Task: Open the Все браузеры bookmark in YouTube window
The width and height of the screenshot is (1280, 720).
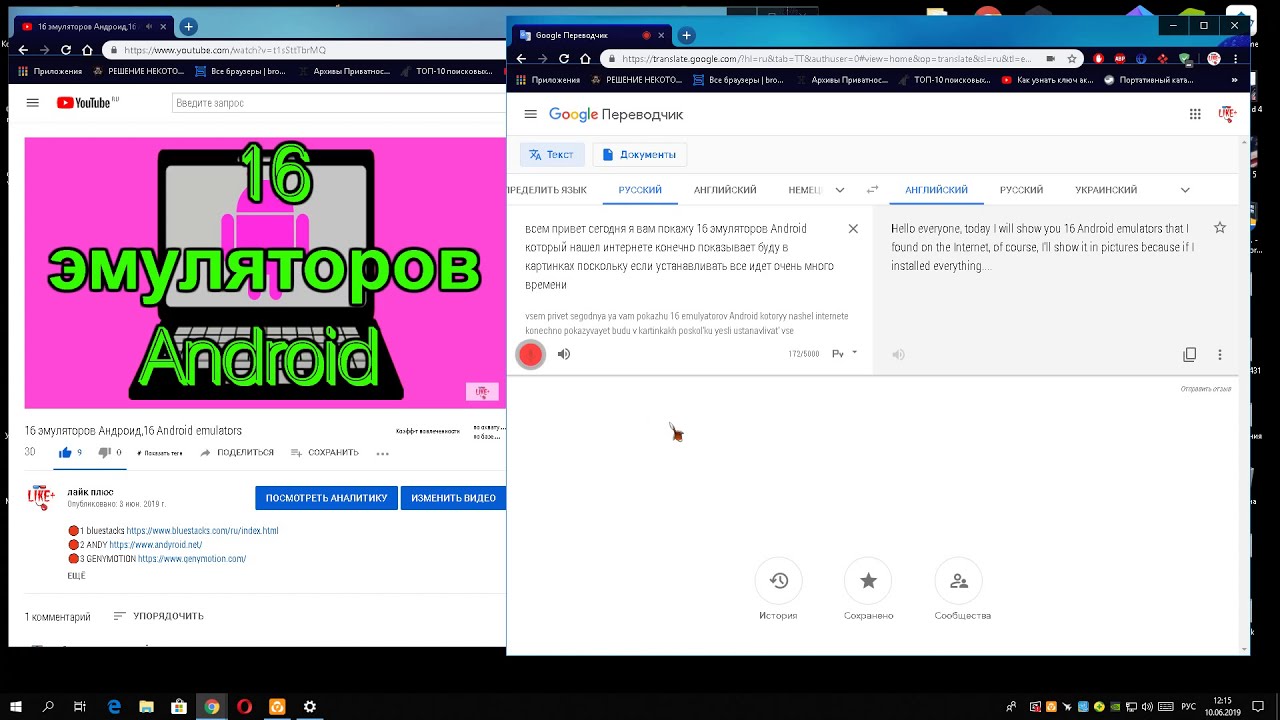Action: [240, 71]
